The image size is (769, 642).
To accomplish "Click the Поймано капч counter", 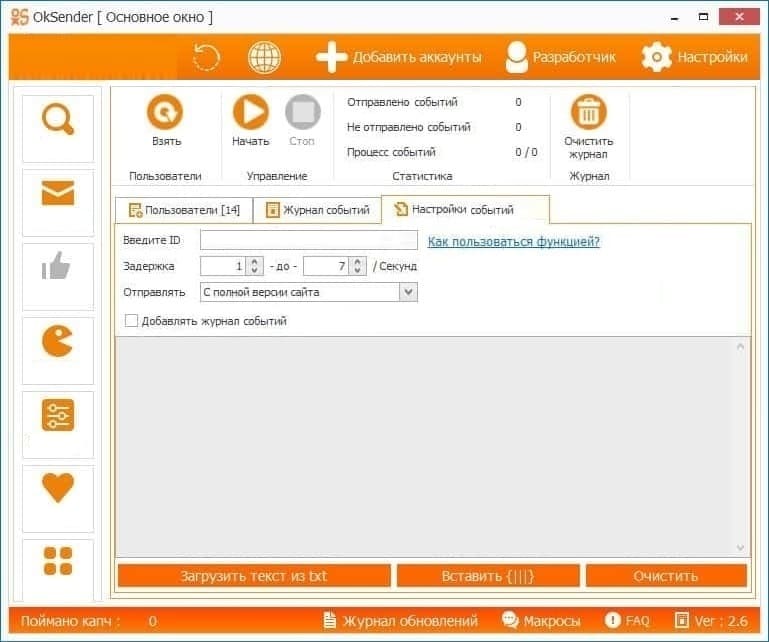I will click(x=89, y=621).
